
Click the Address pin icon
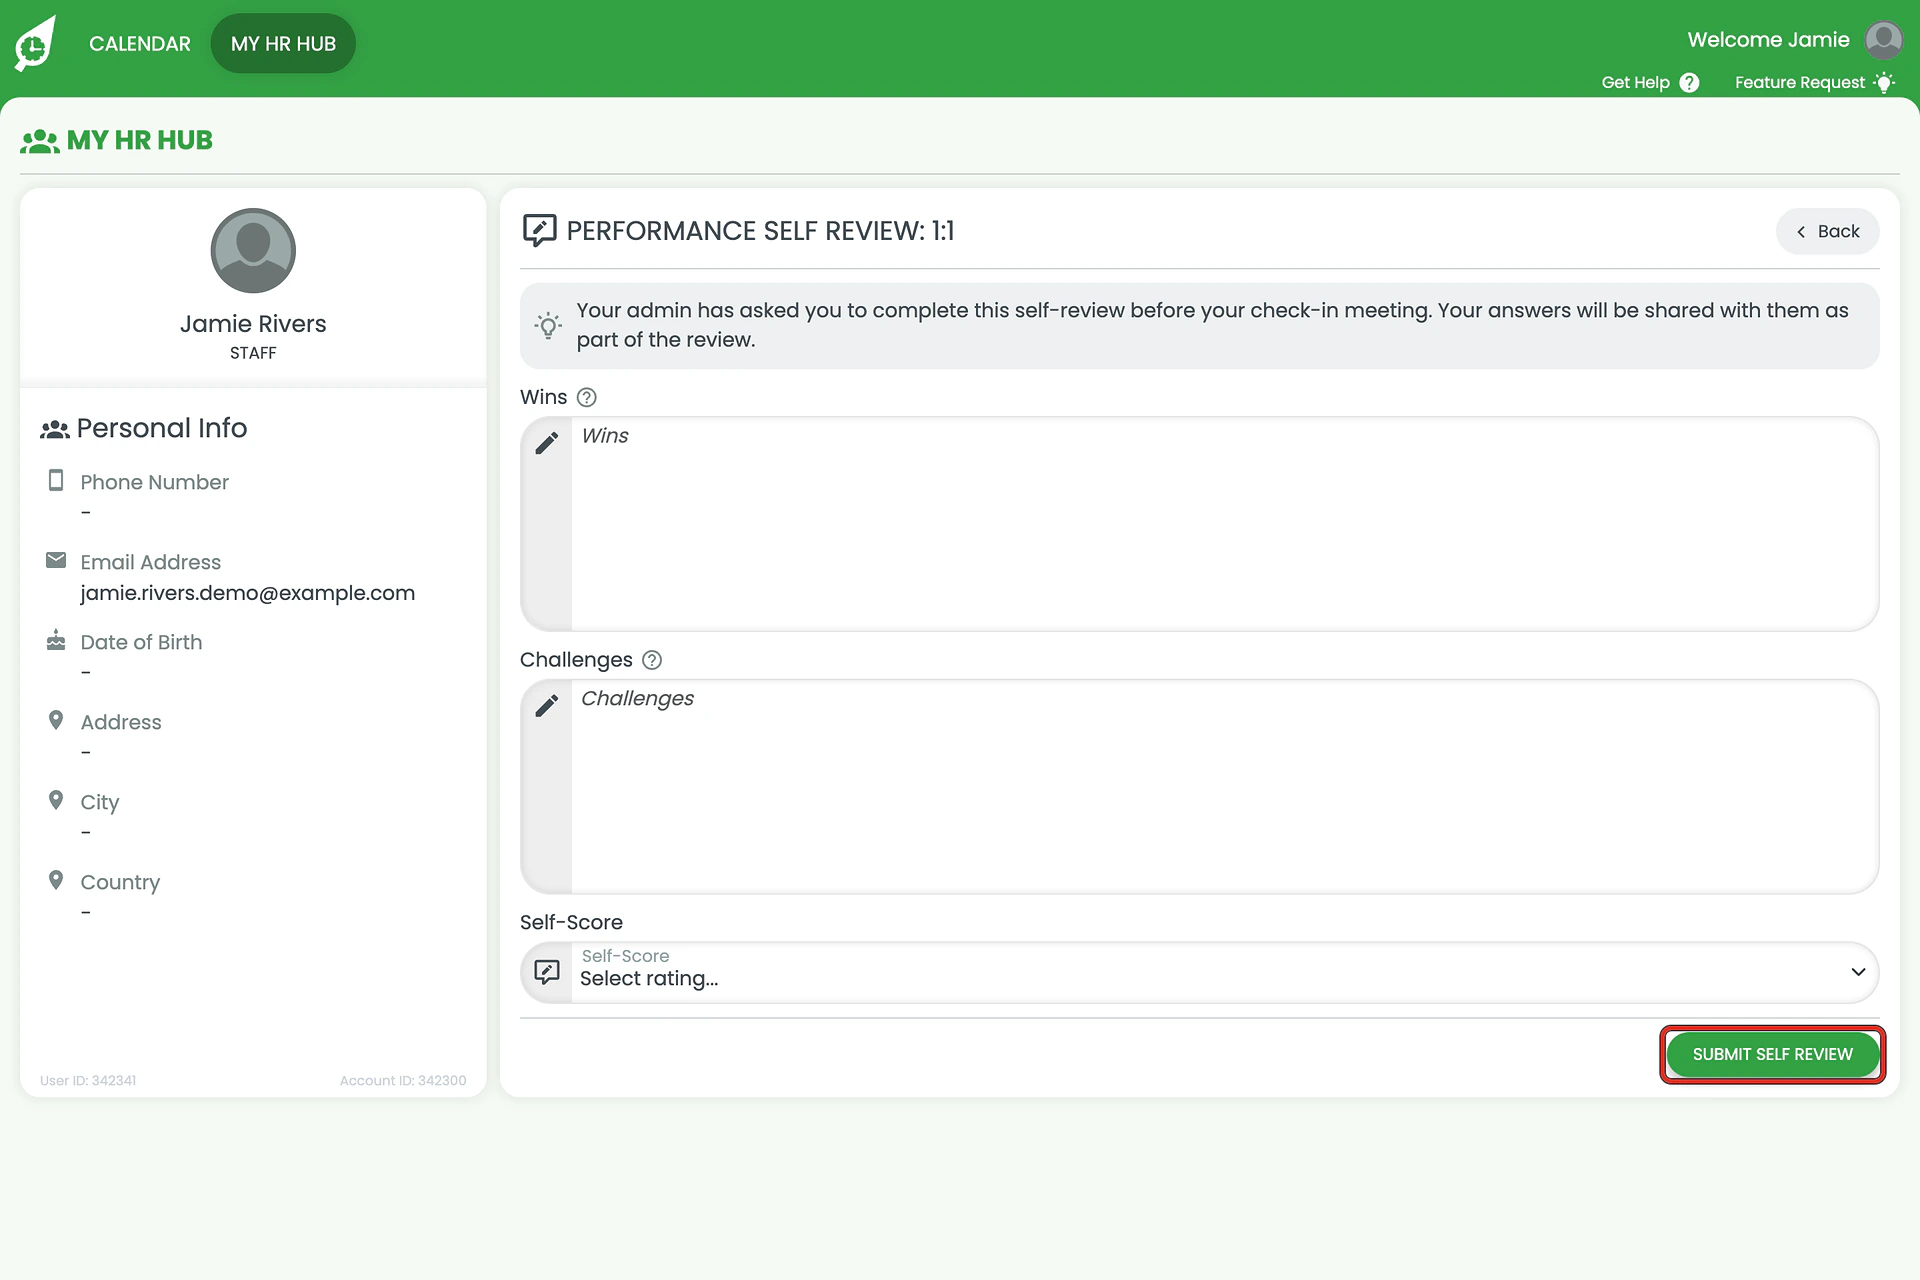[x=56, y=720]
